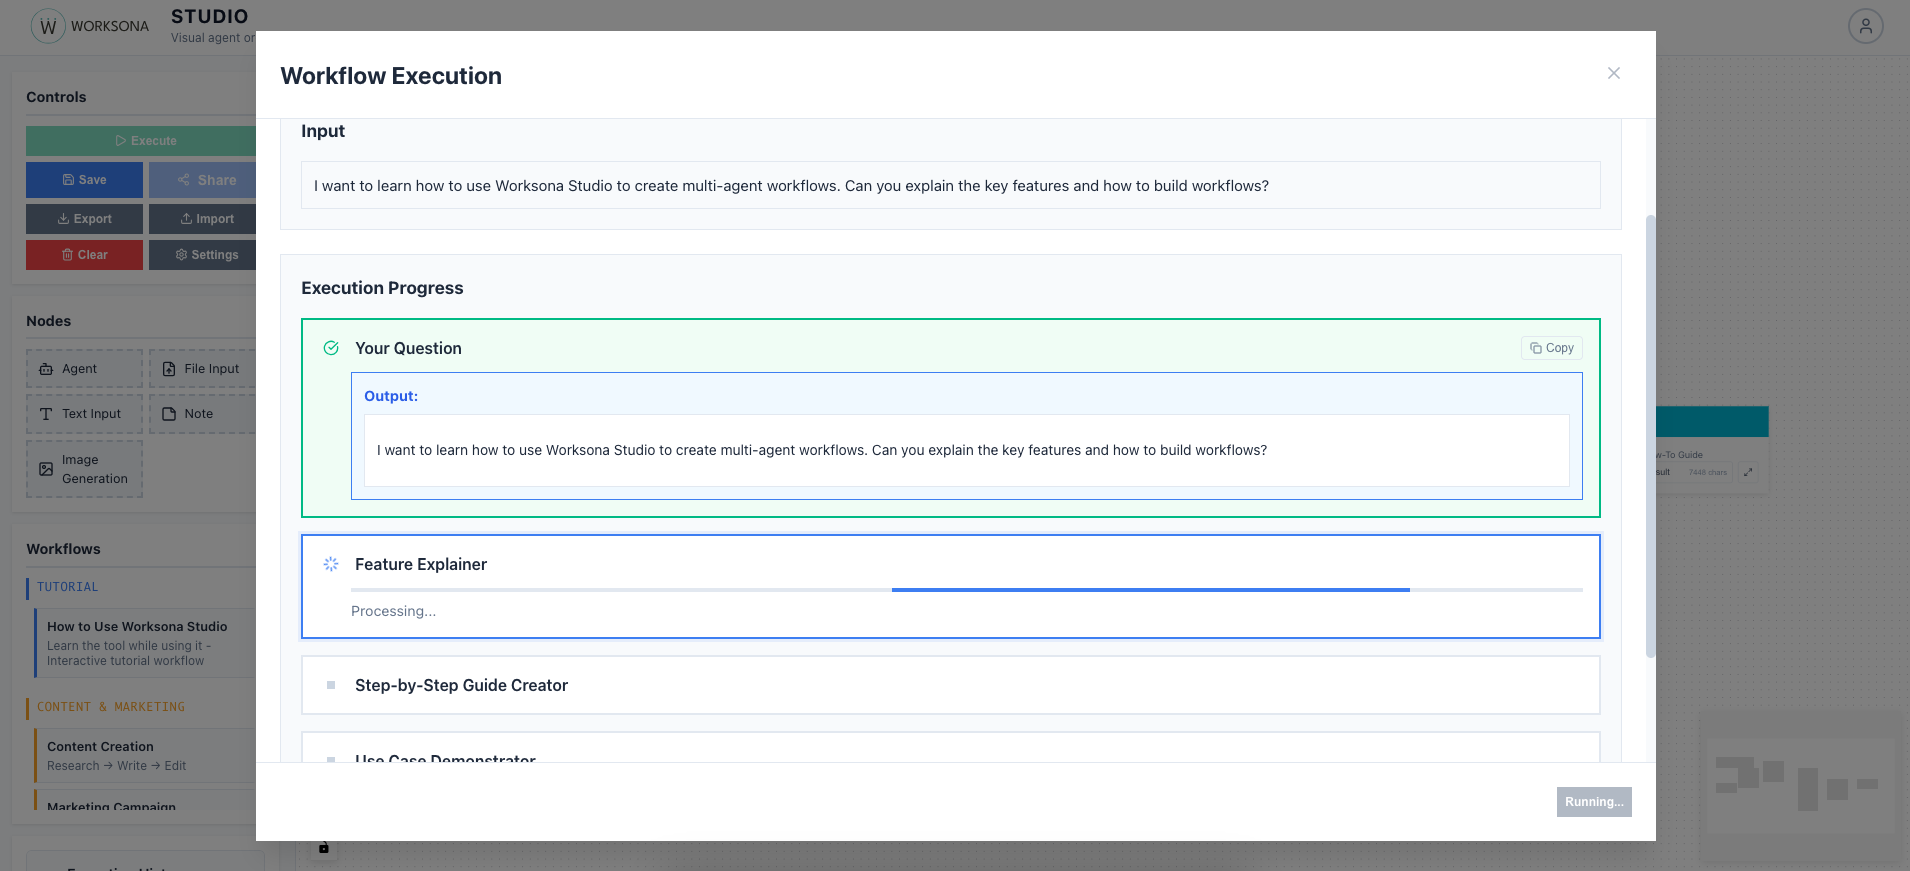
Task: Click the Input text field in dialog
Action: [950, 186]
